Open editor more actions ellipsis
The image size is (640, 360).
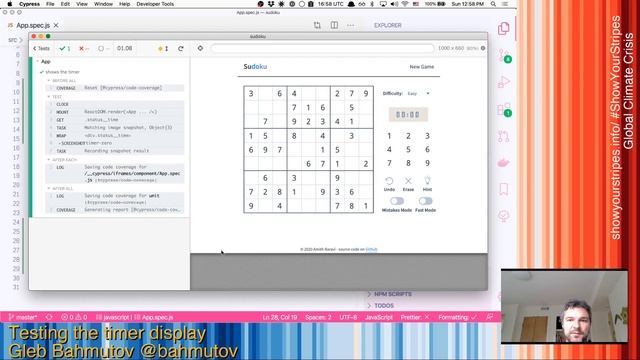coord(351,25)
